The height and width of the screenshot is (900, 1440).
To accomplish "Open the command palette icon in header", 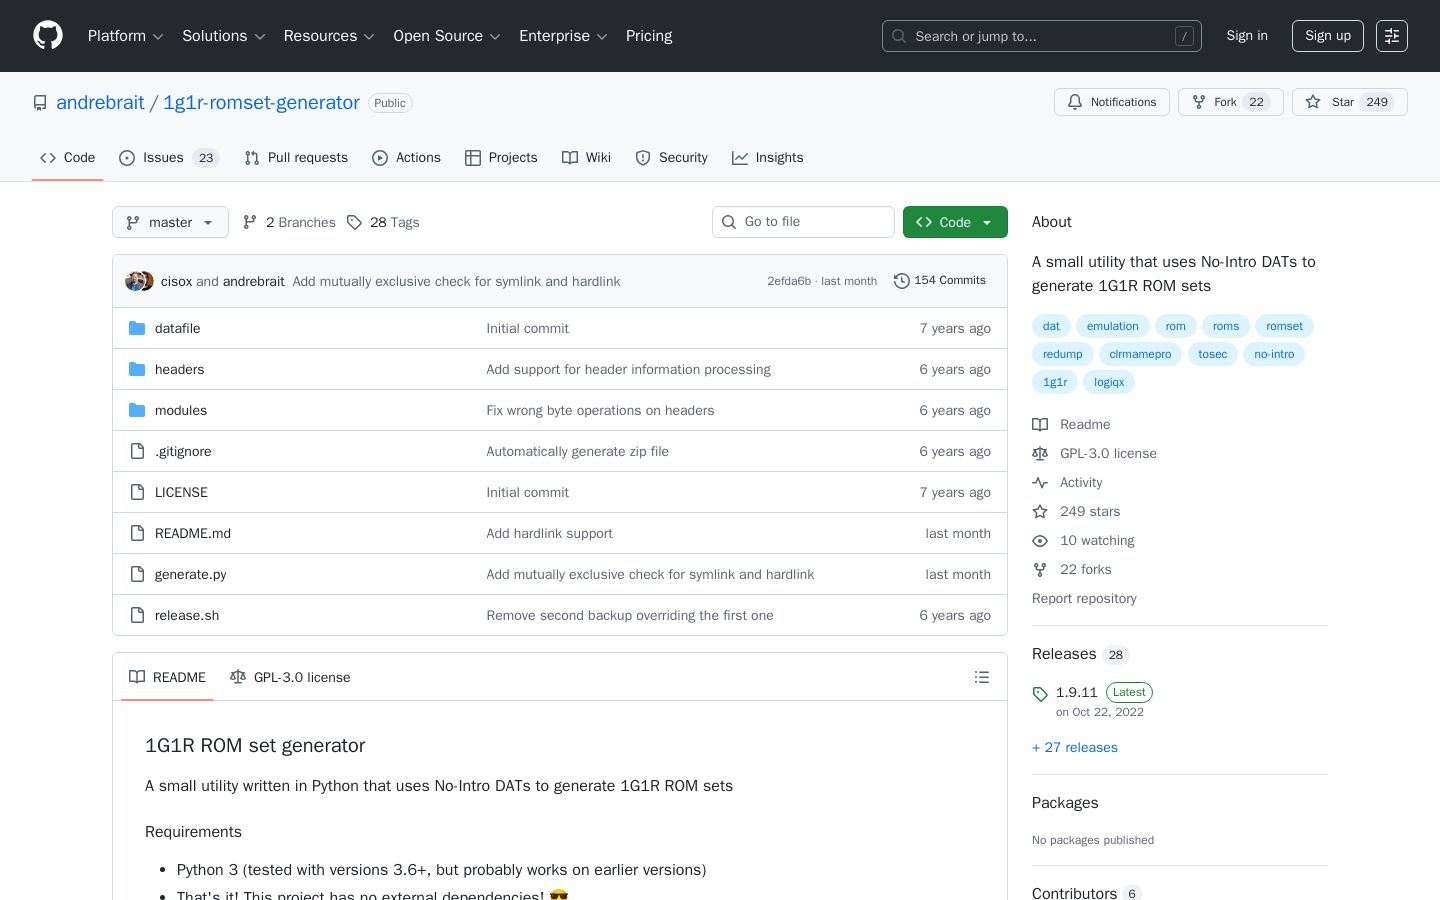I will 1392,36.
